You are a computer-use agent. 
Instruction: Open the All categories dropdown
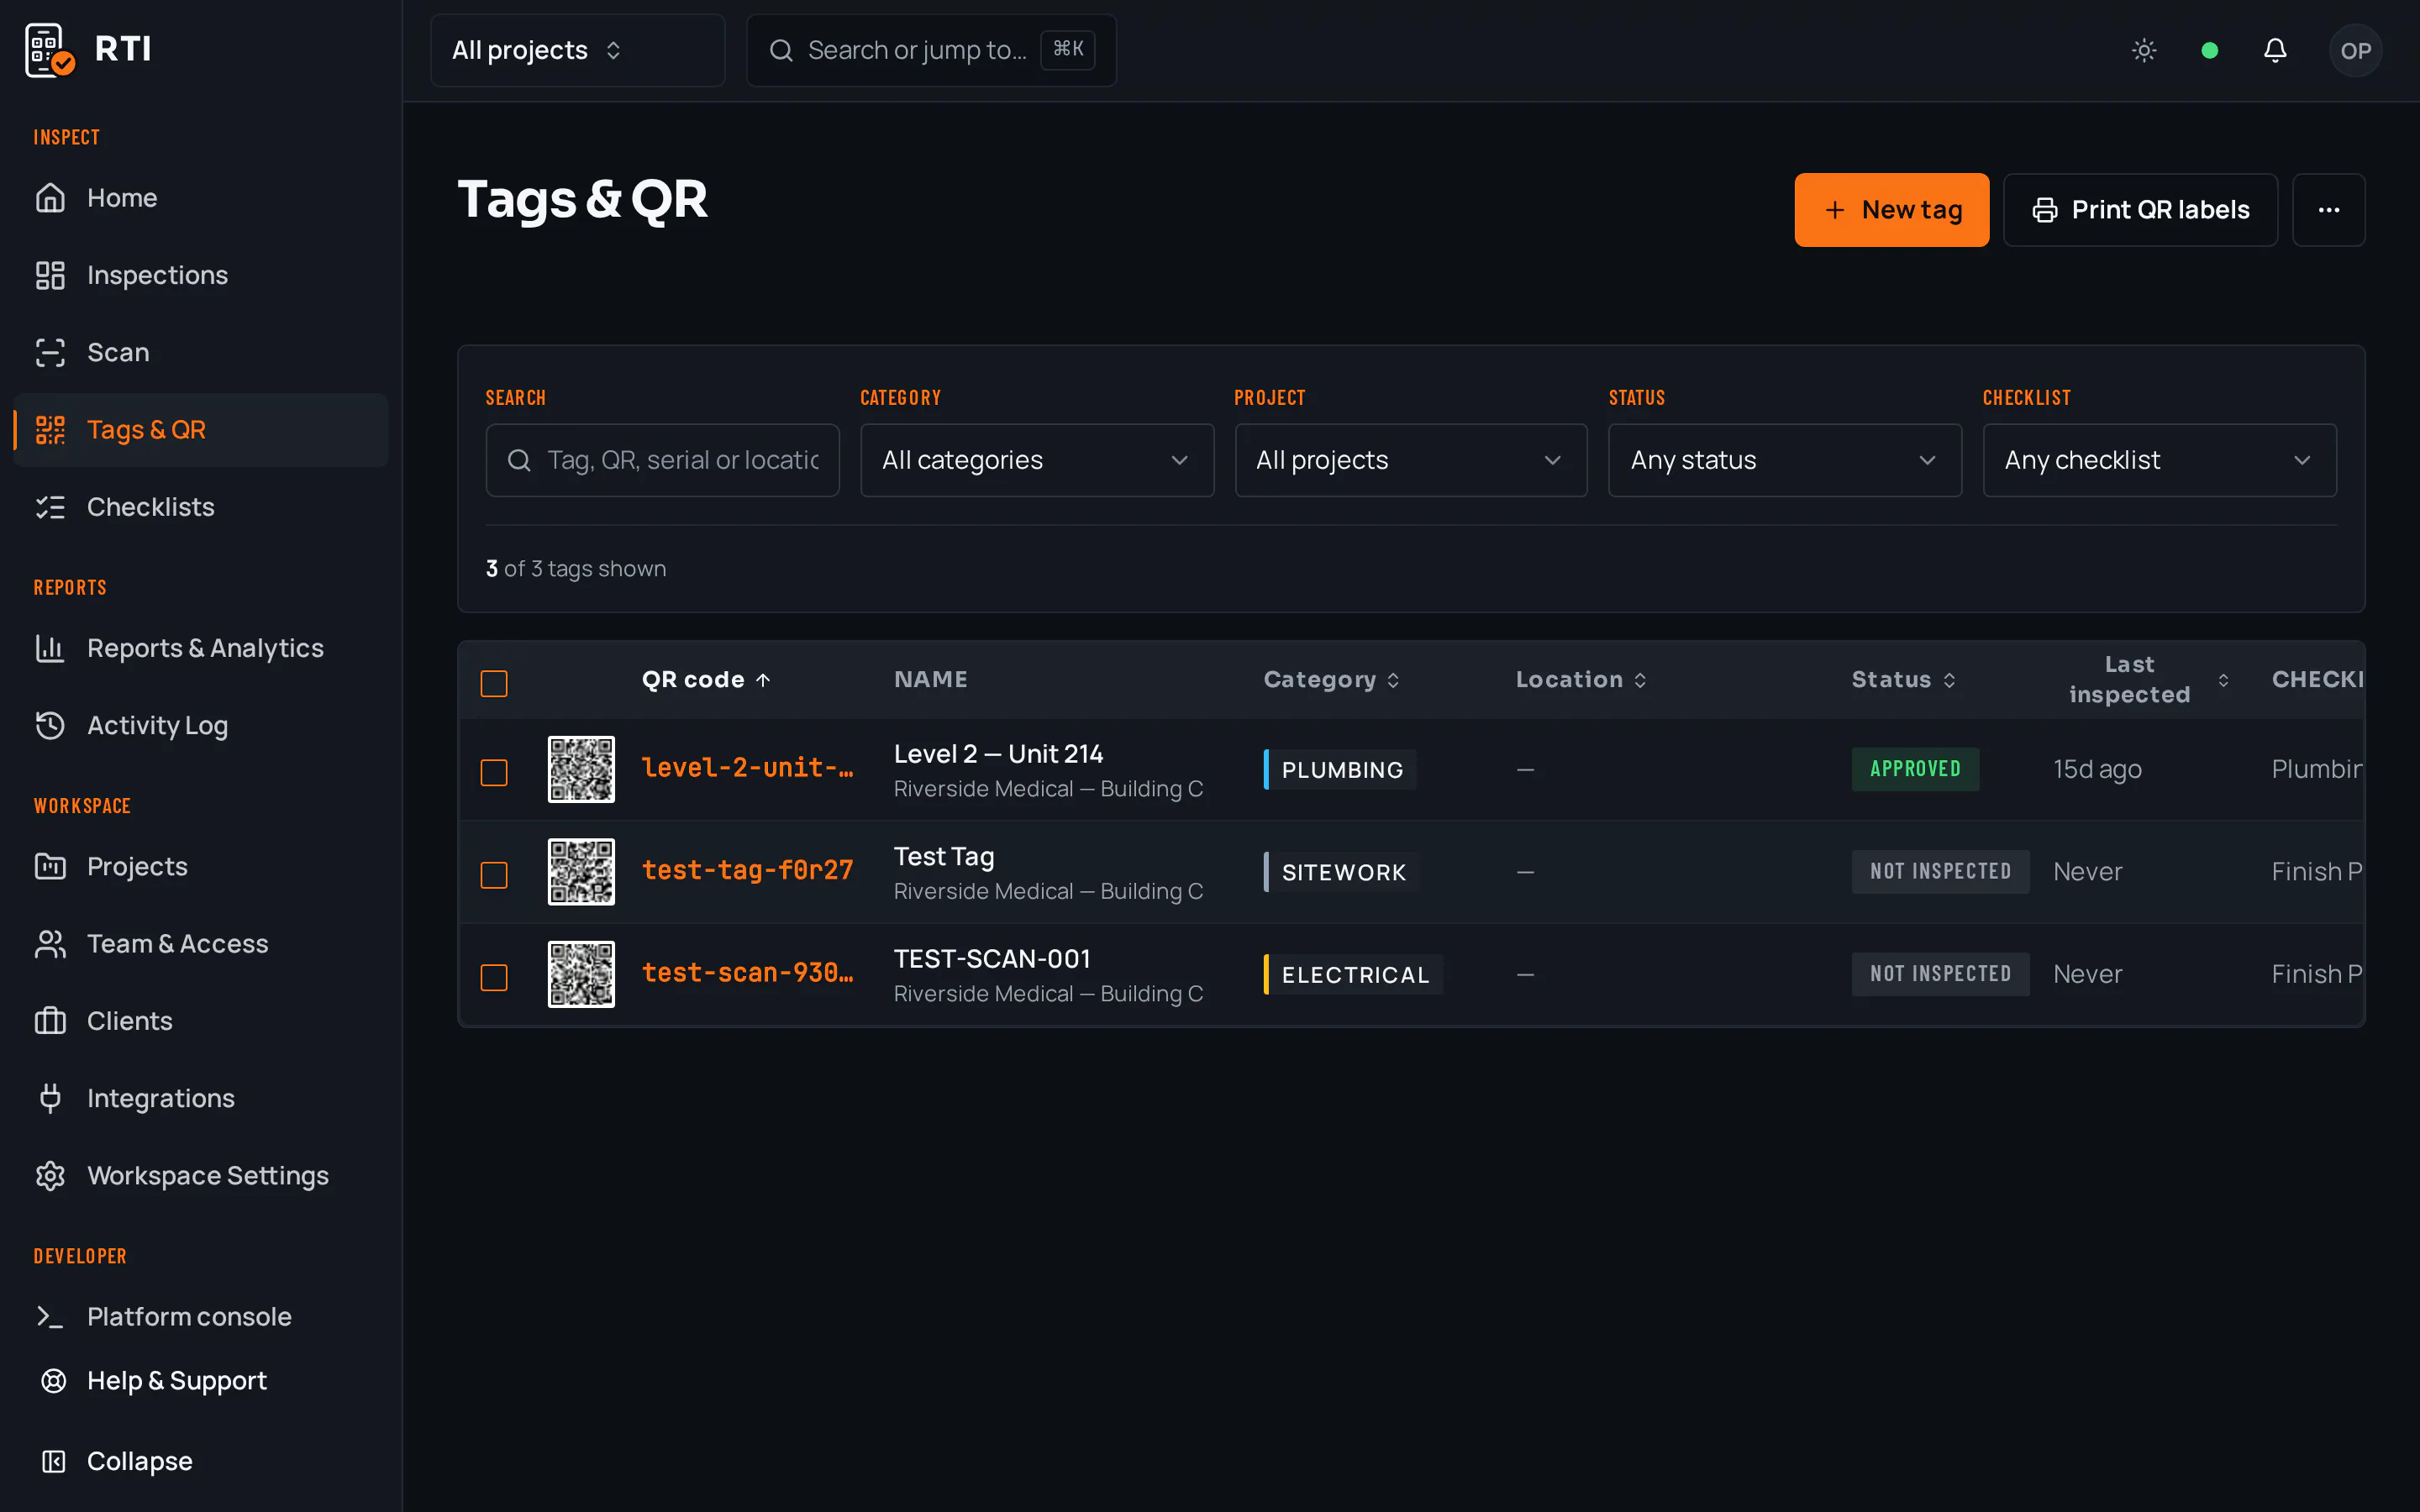(1036, 460)
